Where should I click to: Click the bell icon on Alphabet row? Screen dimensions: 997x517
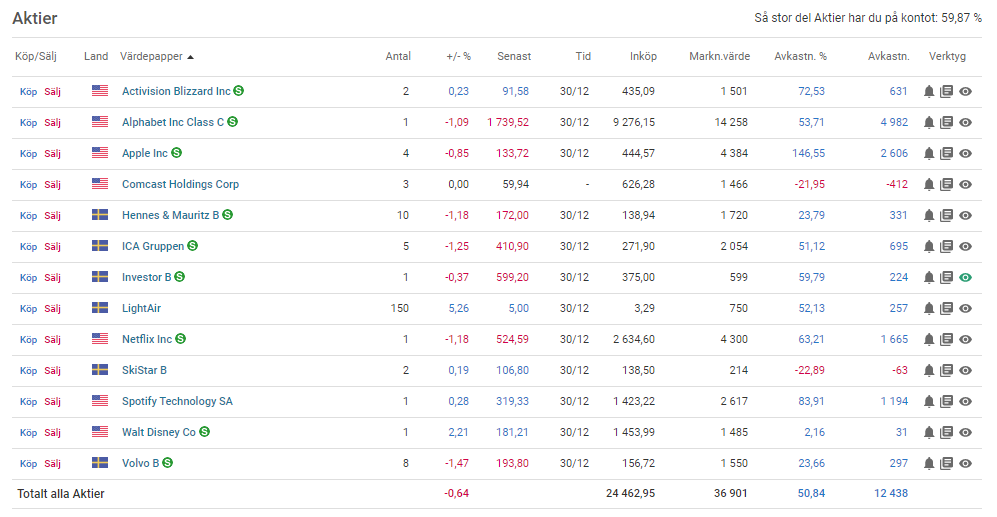pos(929,122)
